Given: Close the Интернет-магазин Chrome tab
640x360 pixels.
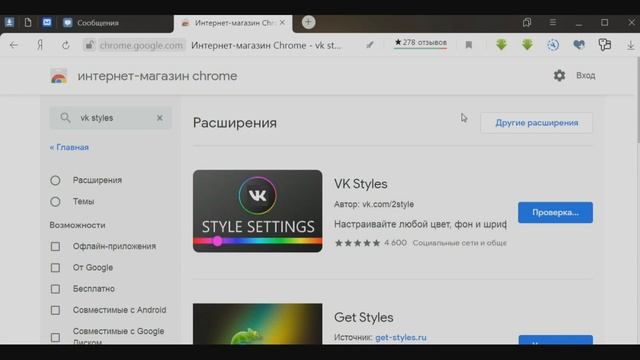Looking at the screenshot, I should 282,23.
